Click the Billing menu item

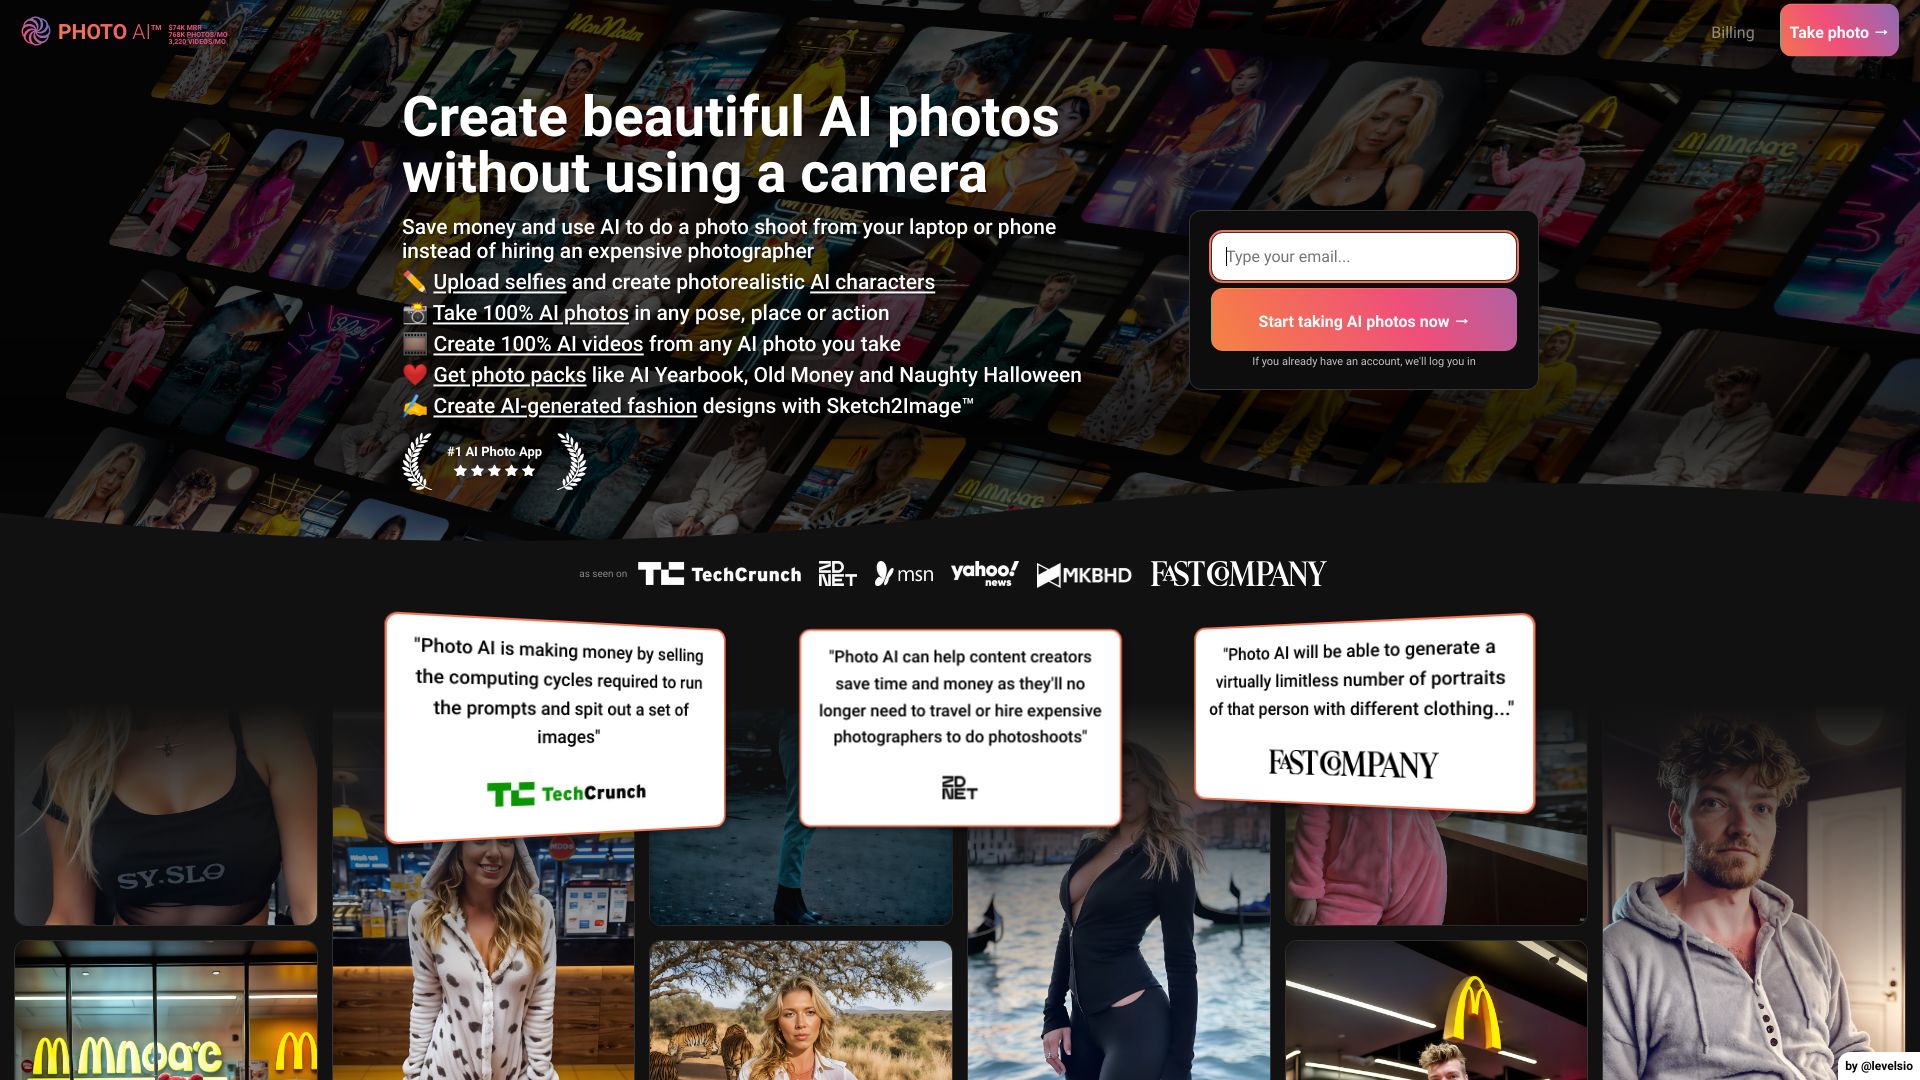(1731, 30)
